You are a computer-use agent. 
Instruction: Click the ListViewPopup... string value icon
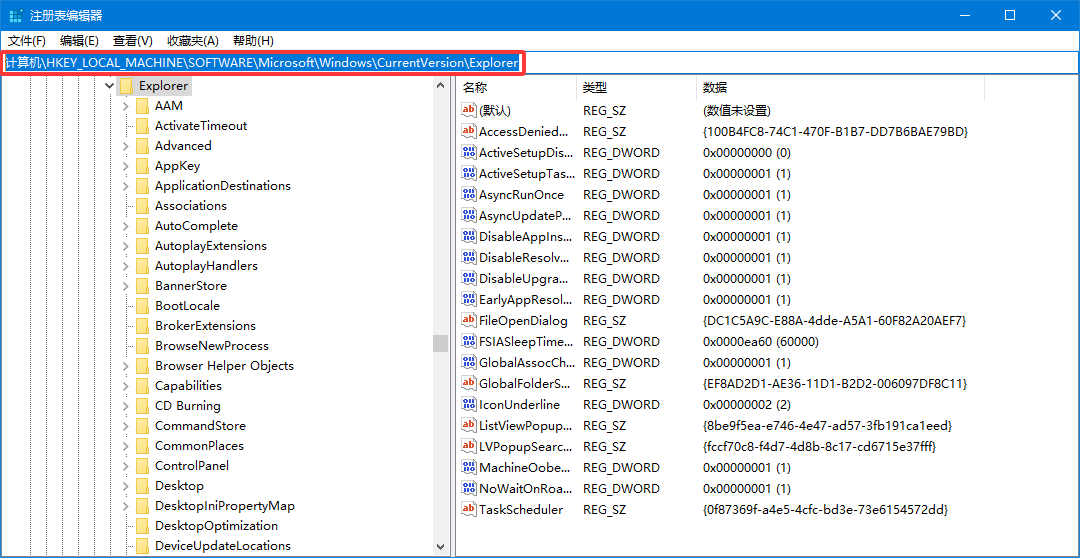[468, 425]
